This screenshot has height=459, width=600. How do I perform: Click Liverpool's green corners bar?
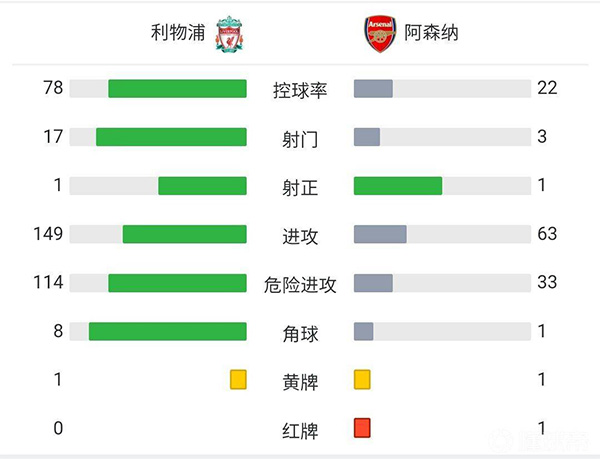[167, 331]
